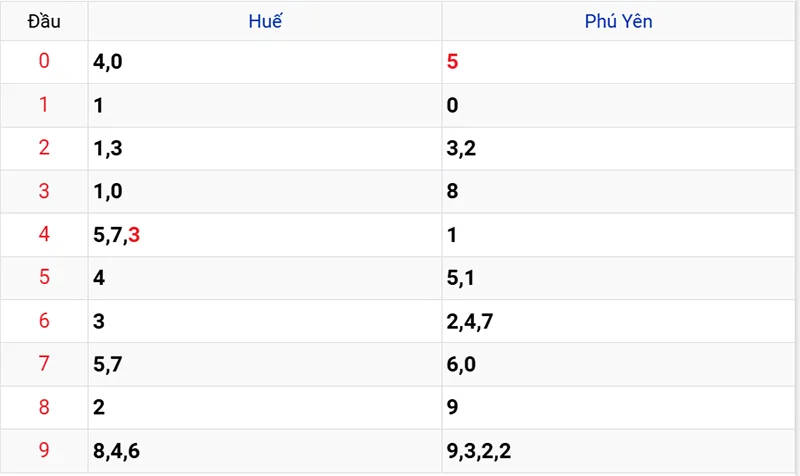800x476 pixels.
Task: Click the red 3 in Huế row 4
Action: 134,235
